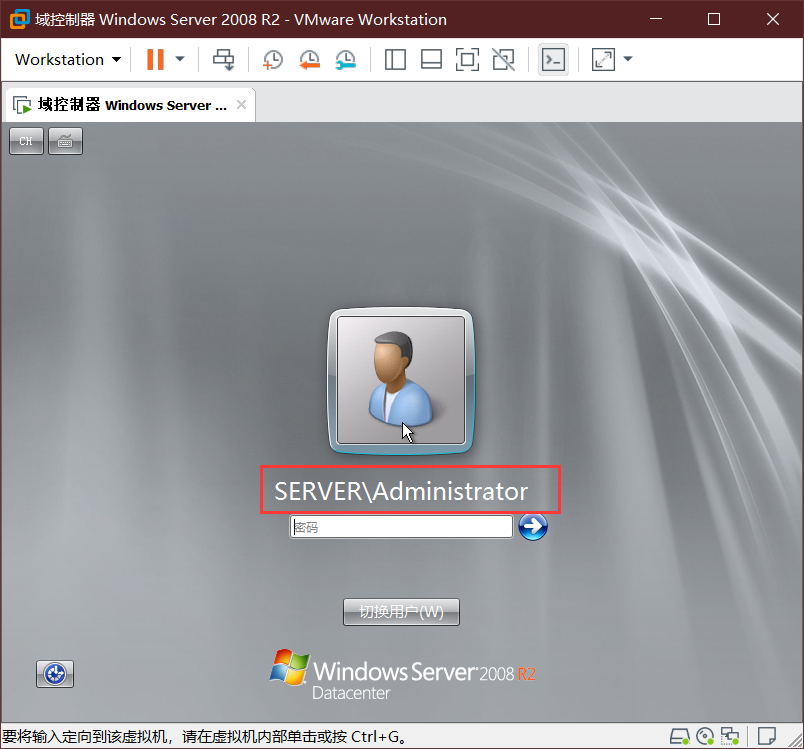
Task: Open the on-screen keyboard button
Action: click(65, 141)
